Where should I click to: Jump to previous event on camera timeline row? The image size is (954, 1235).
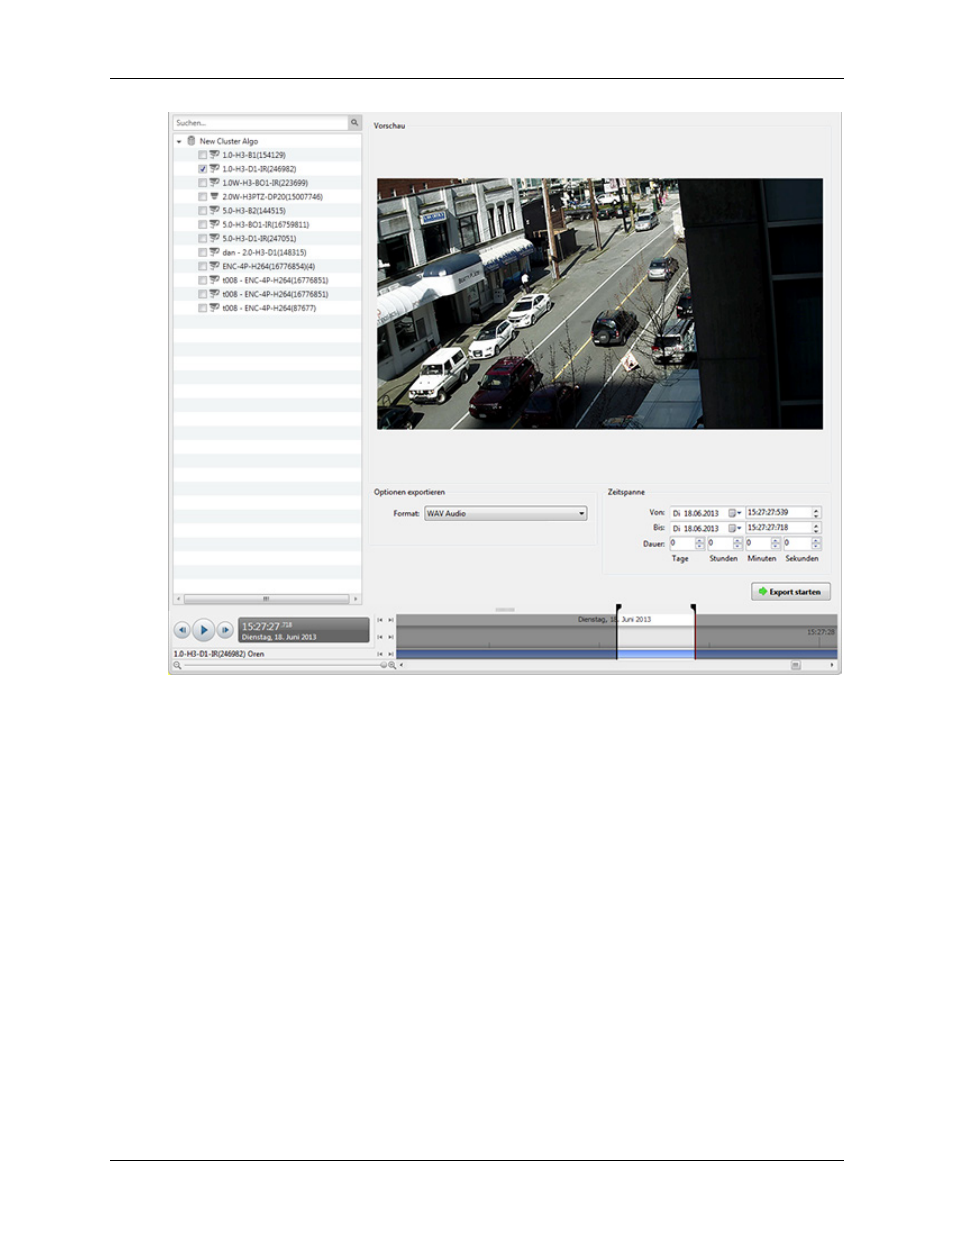point(380,654)
